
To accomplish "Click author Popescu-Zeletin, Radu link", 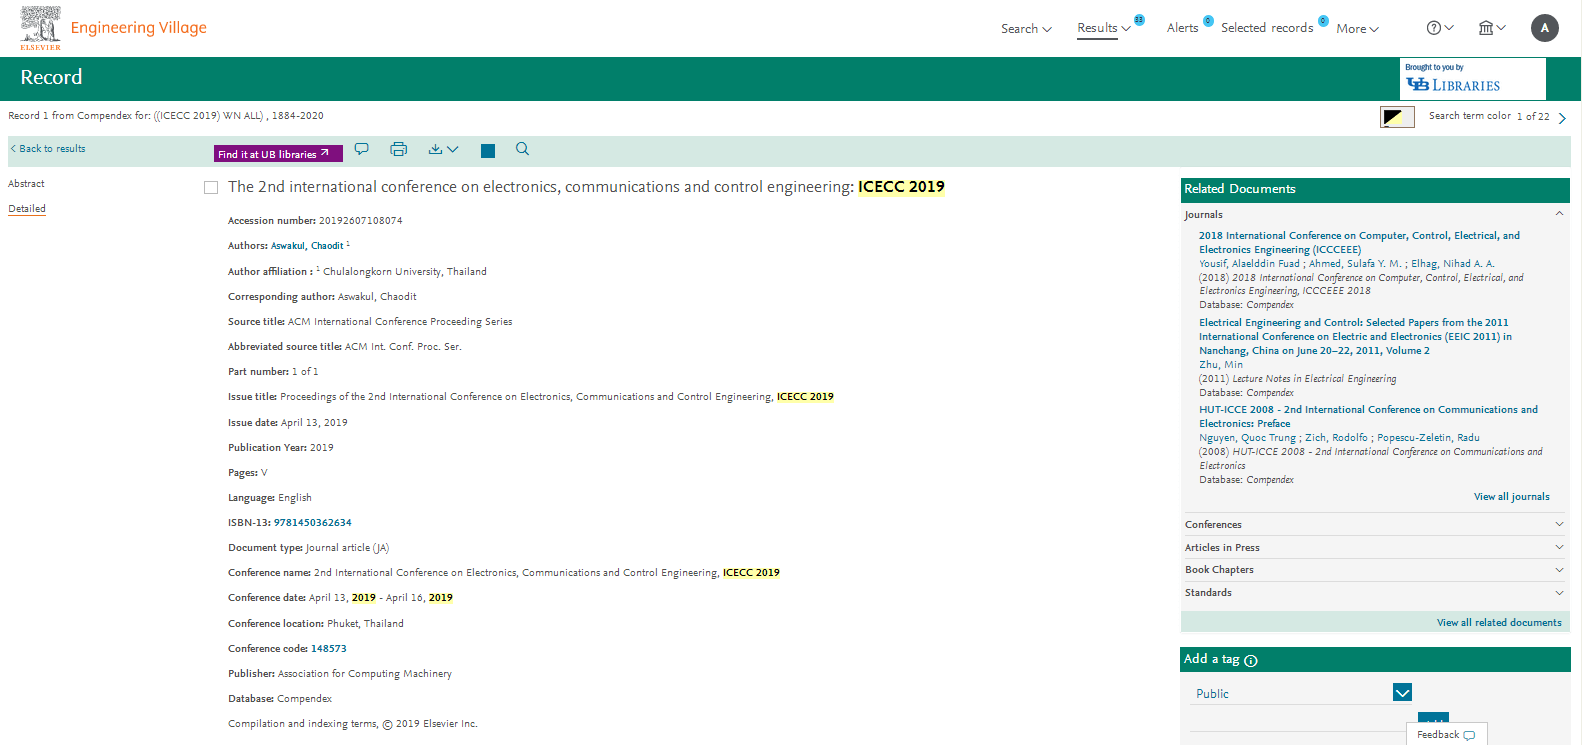I will point(1428,438).
